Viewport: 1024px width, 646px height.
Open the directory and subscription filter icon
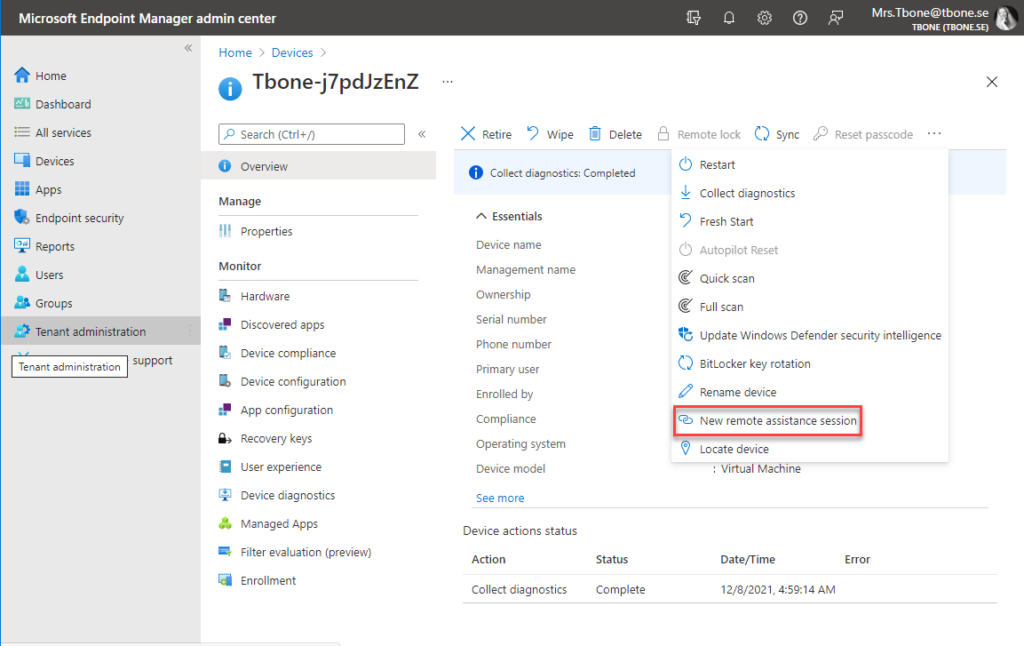click(x=694, y=18)
